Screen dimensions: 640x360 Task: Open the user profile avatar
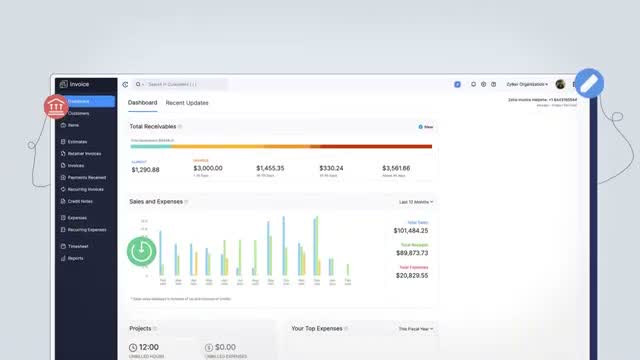560,84
